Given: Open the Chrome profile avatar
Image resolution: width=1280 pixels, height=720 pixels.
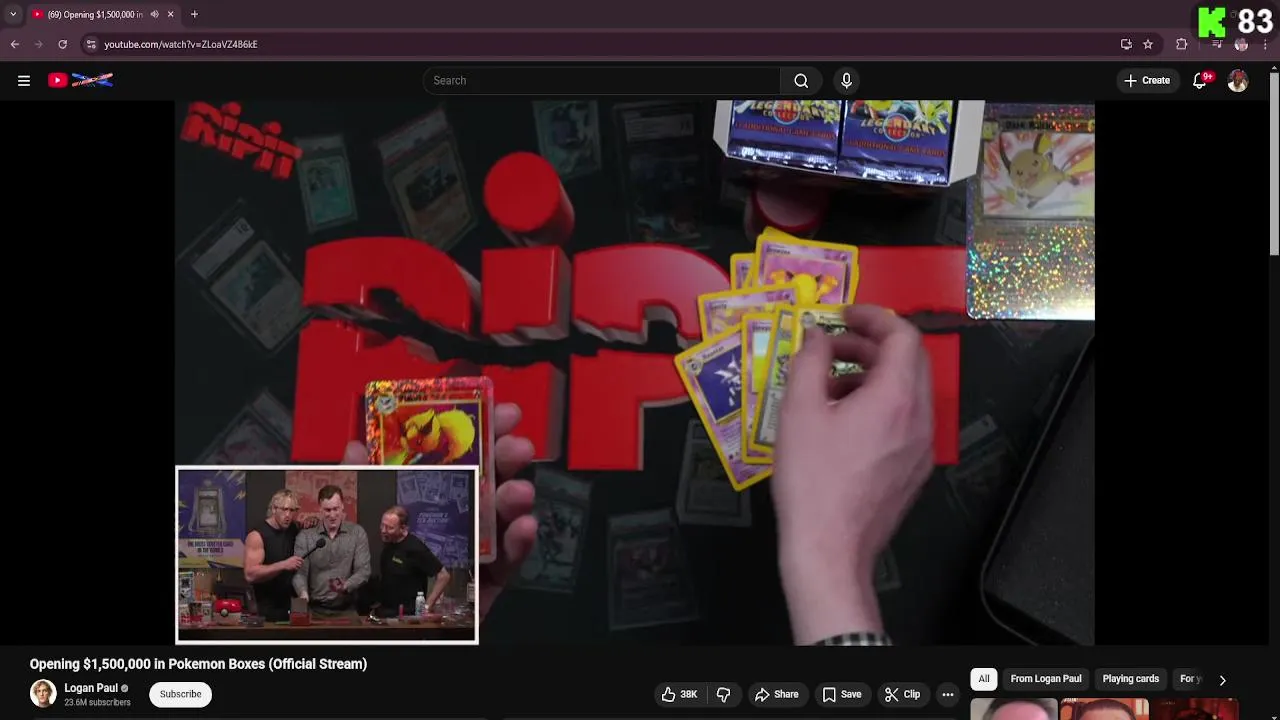Looking at the screenshot, I should point(1241,44).
